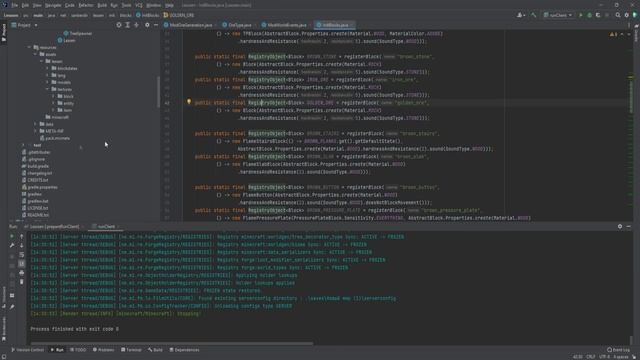Viewport: 640px width, 360px height.
Task: Expand the models folder
Action: (47, 82)
